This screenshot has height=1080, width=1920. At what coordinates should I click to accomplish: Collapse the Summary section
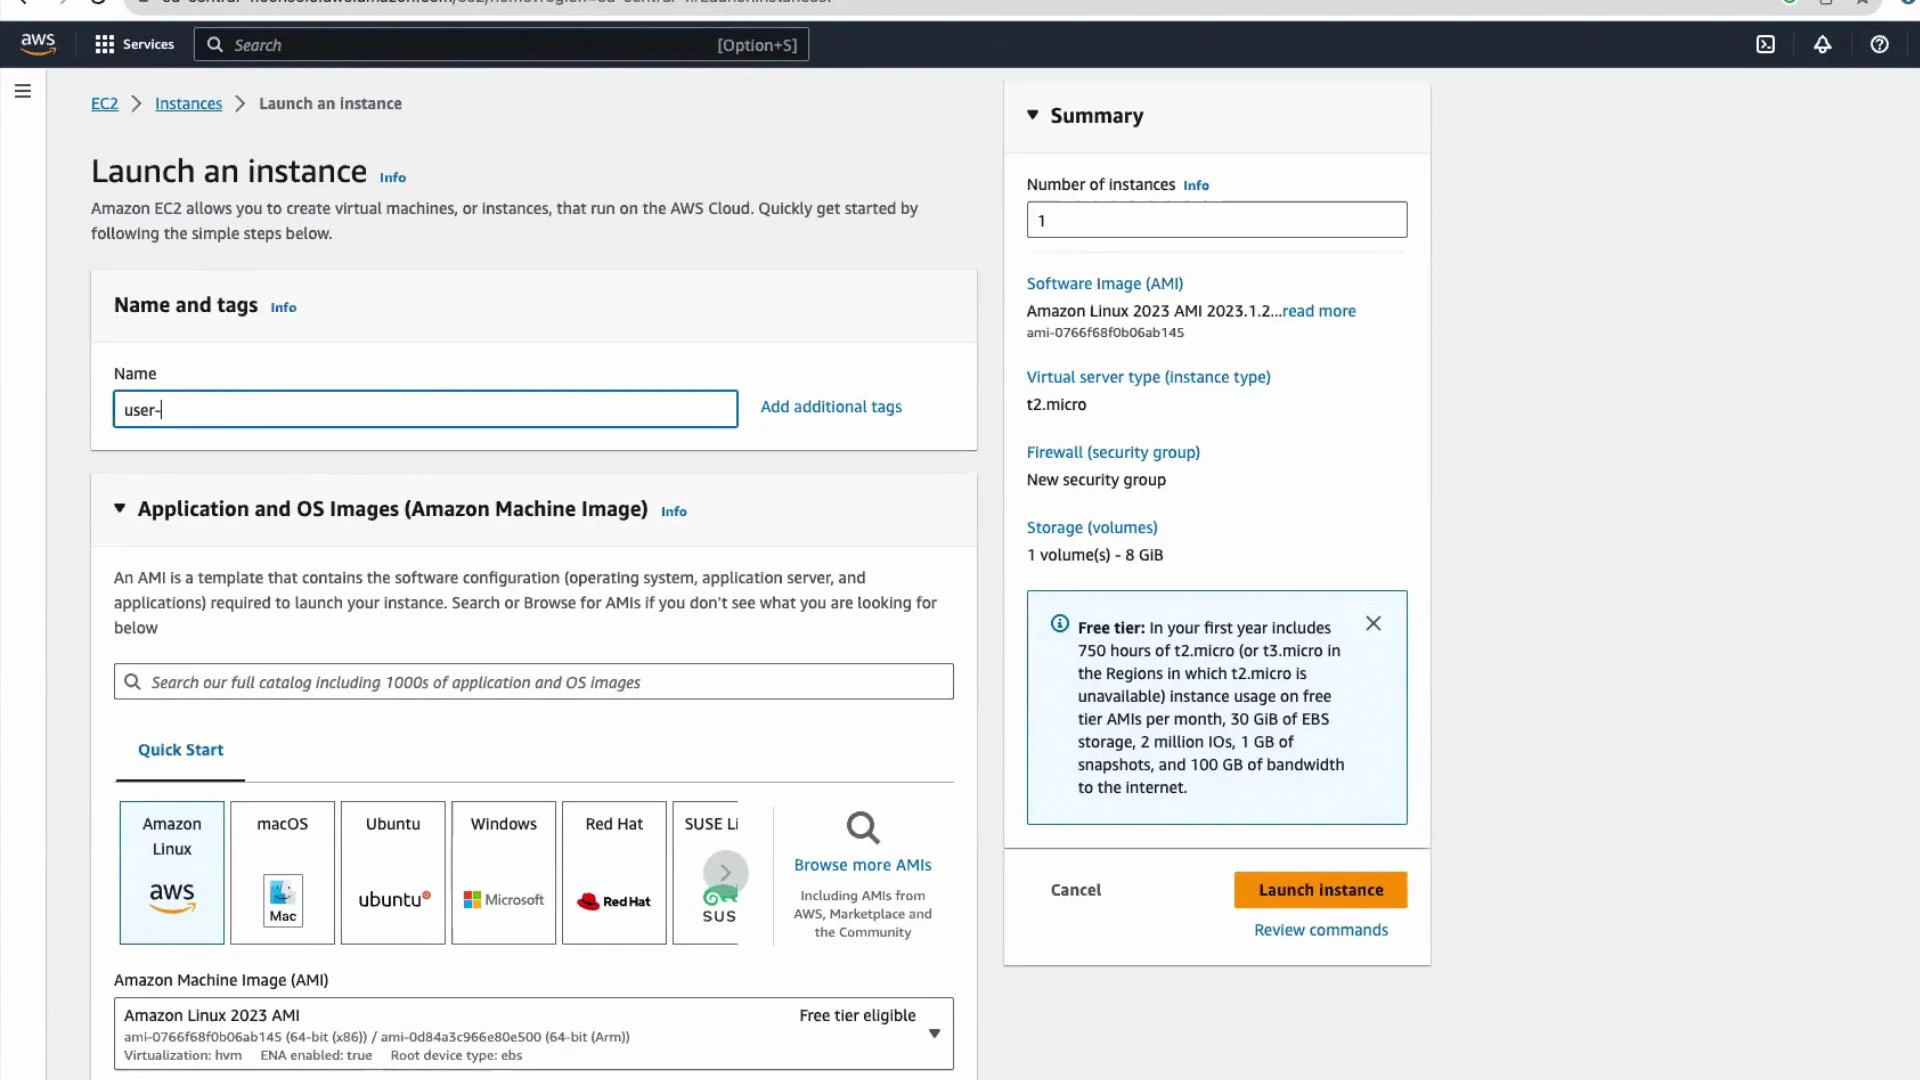1033,115
